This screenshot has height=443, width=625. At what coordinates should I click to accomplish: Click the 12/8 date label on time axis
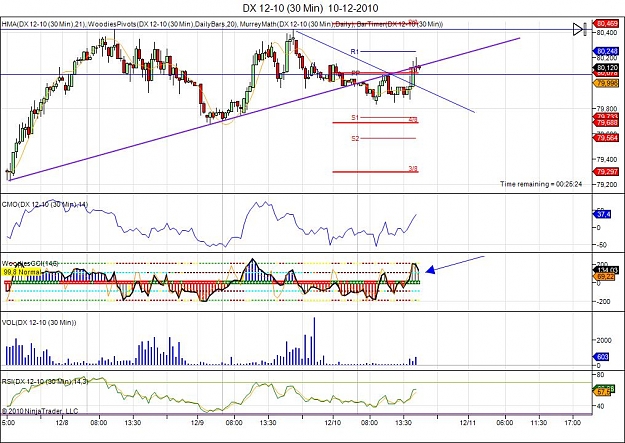[x=62, y=422]
